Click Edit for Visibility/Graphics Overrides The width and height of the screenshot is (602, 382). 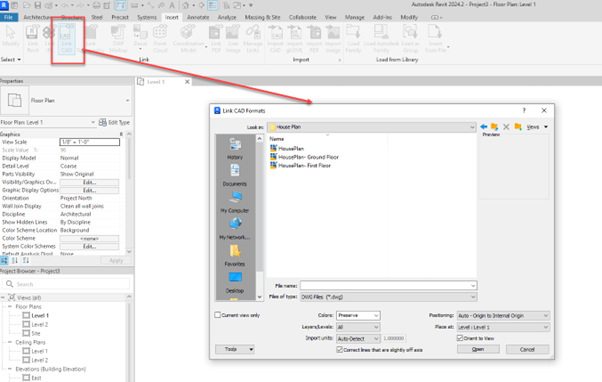point(89,182)
